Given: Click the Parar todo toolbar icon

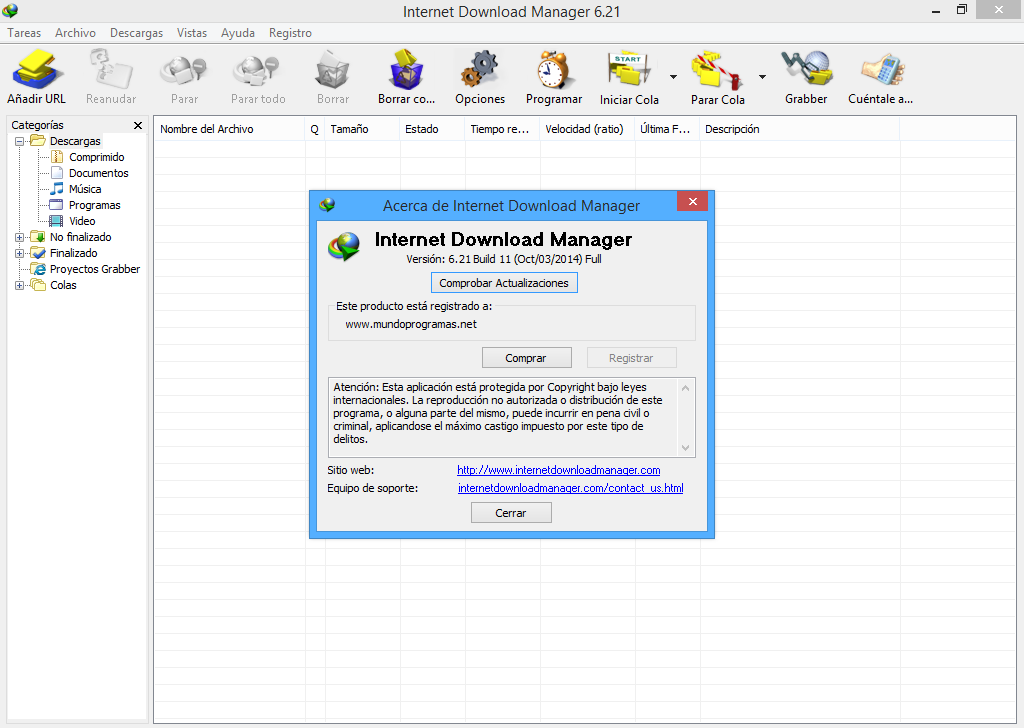Looking at the screenshot, I should click(x=257, y=71).
